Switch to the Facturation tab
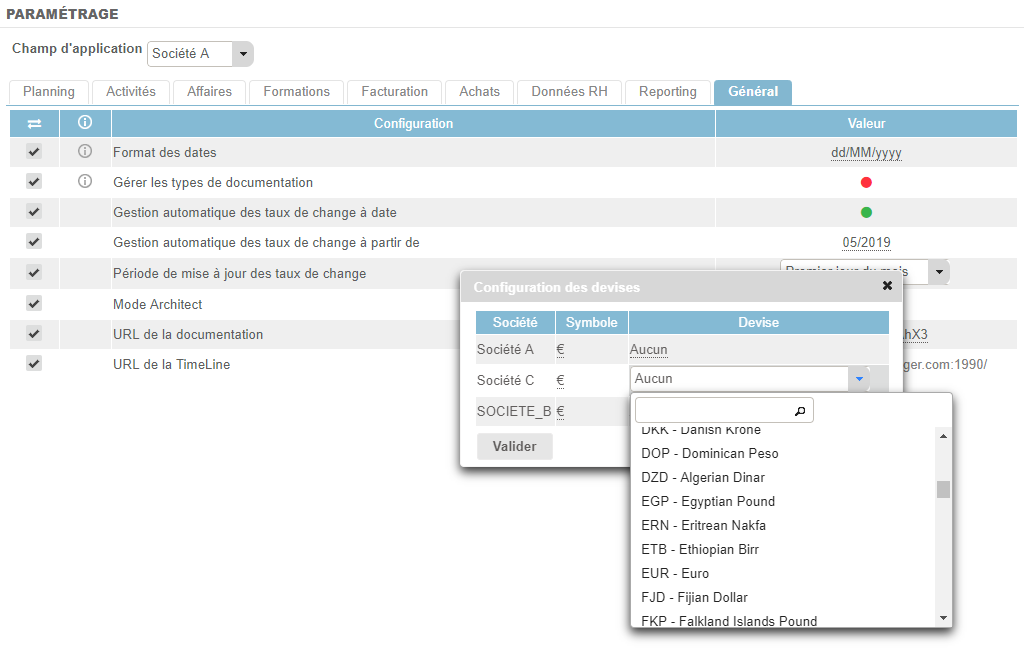 pyautogui.click(x=394, y=92)
